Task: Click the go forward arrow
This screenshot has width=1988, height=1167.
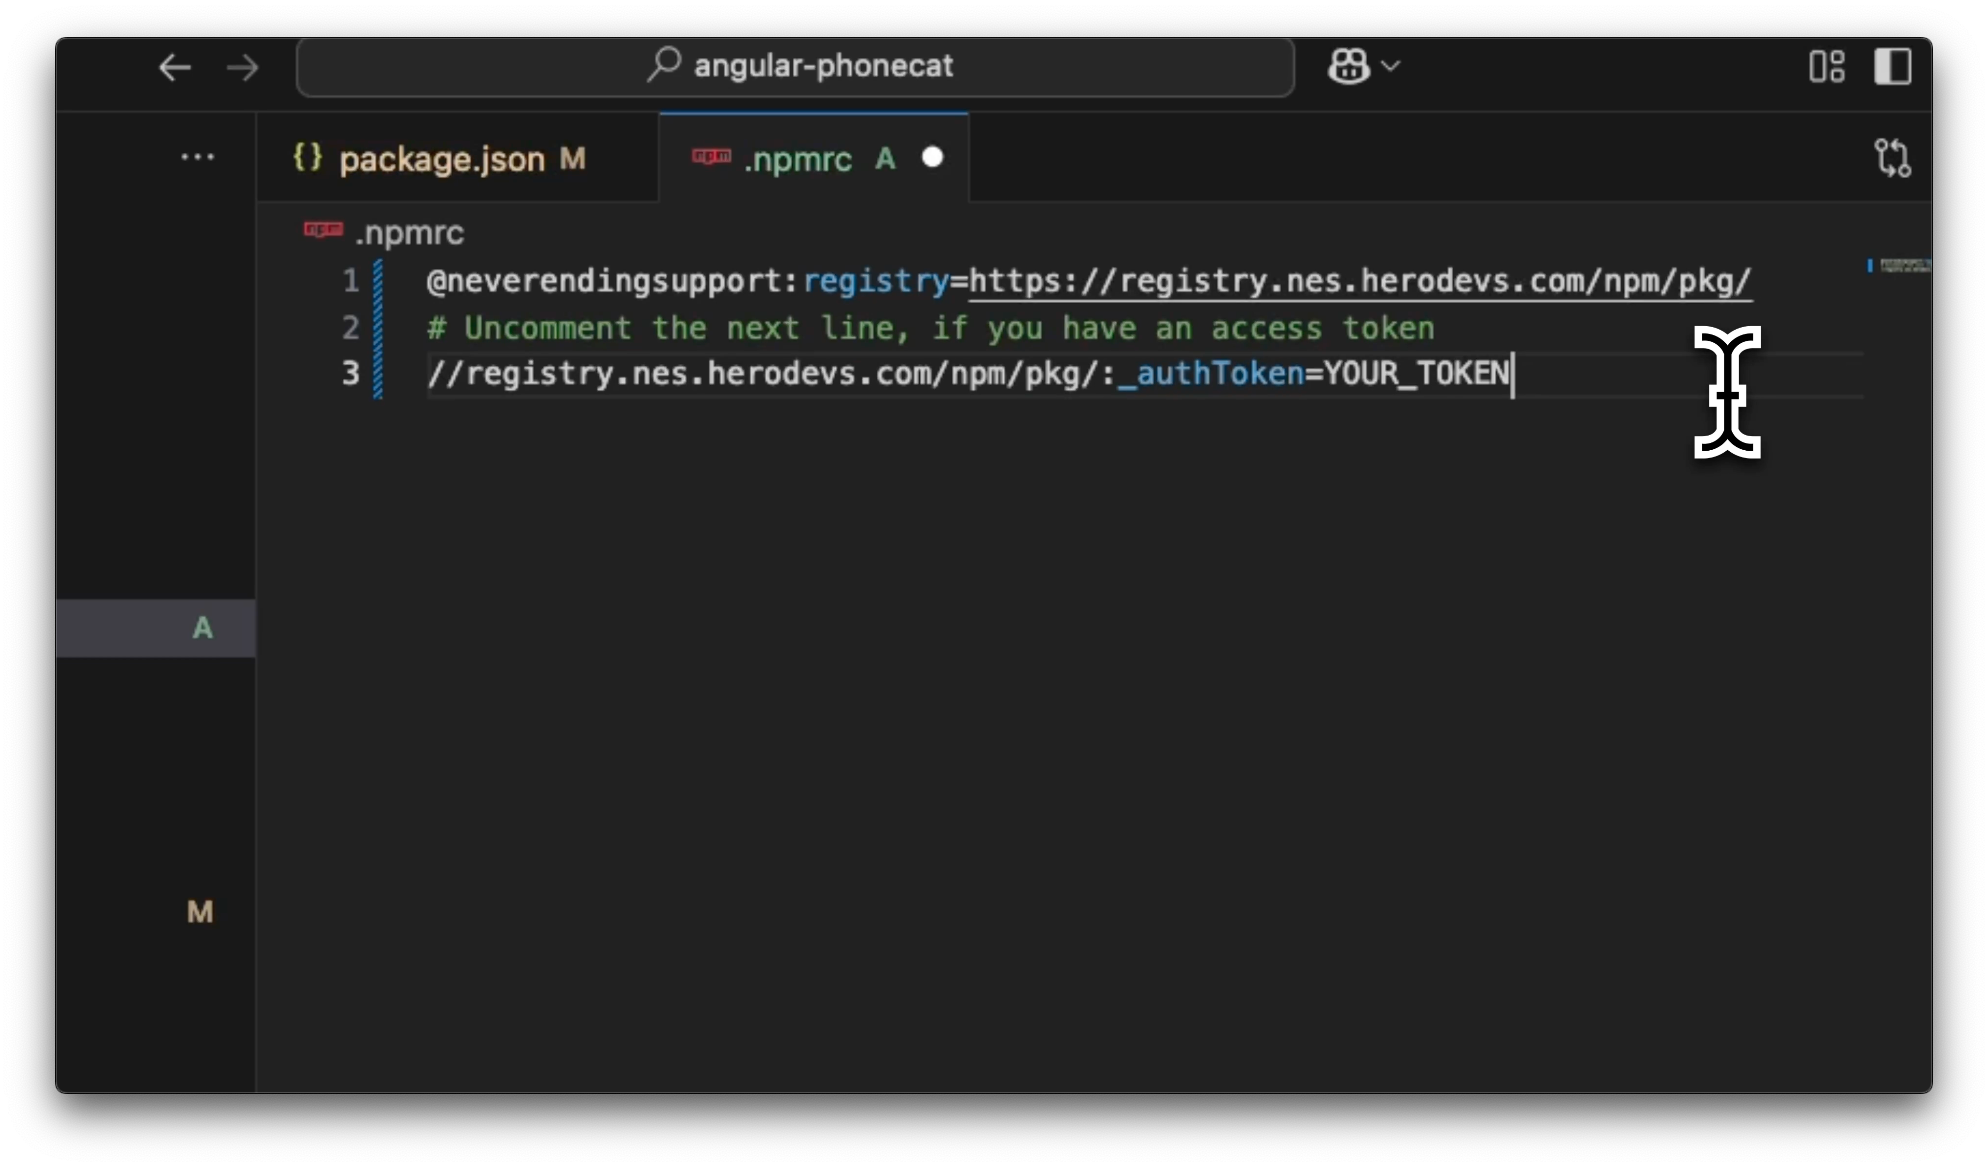Action: pos(242,68)
